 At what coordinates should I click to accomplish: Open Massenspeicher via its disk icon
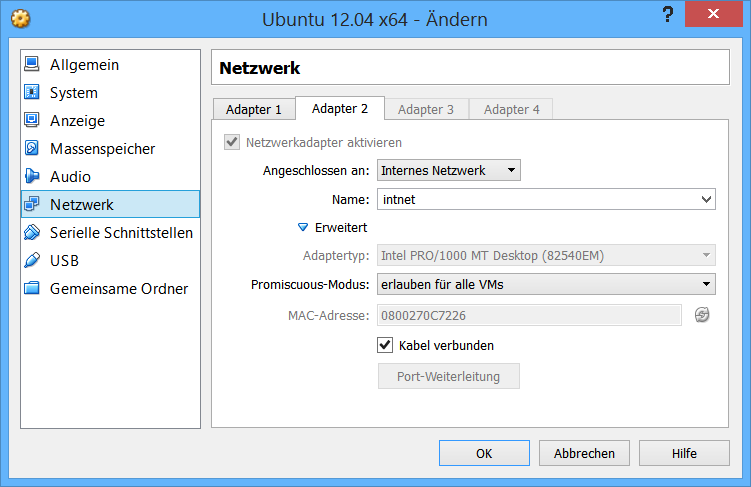pyautogui.click(x=32, y=149)
